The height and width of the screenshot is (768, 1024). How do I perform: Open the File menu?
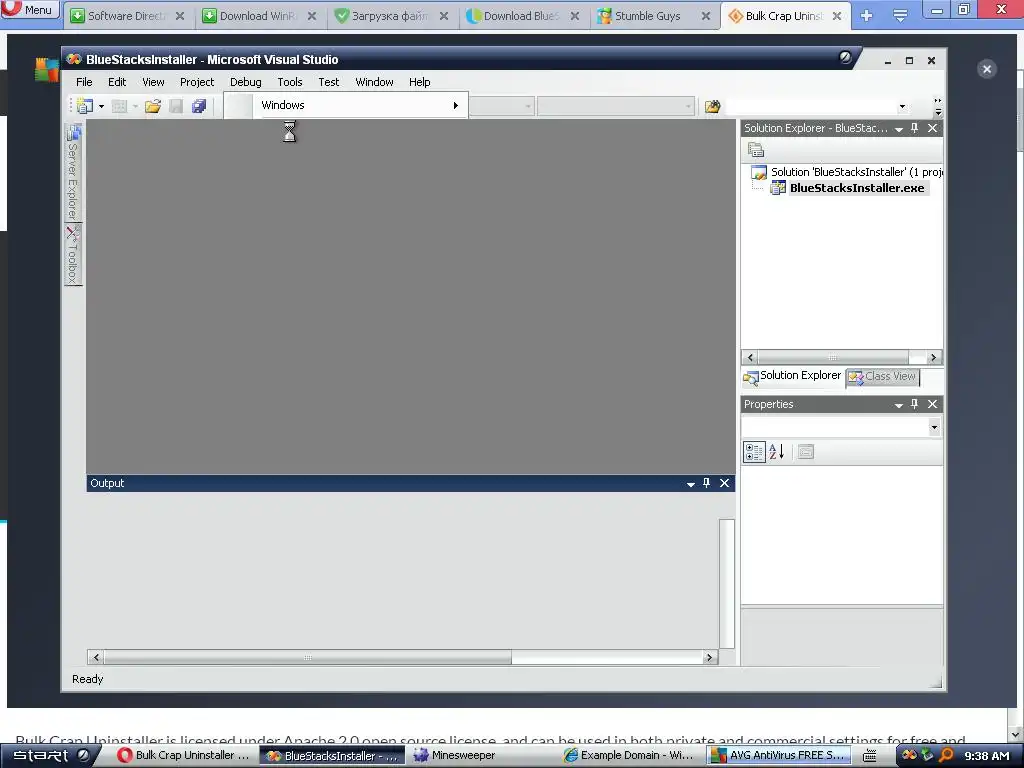point(84,82)
